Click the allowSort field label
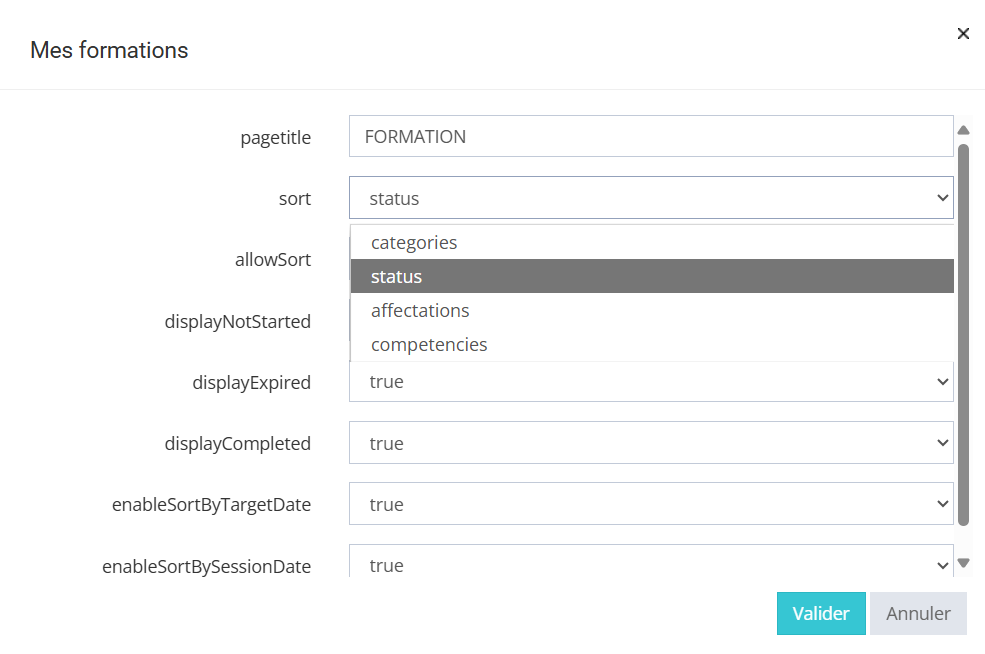985x654 pixels. pos(273,260)
